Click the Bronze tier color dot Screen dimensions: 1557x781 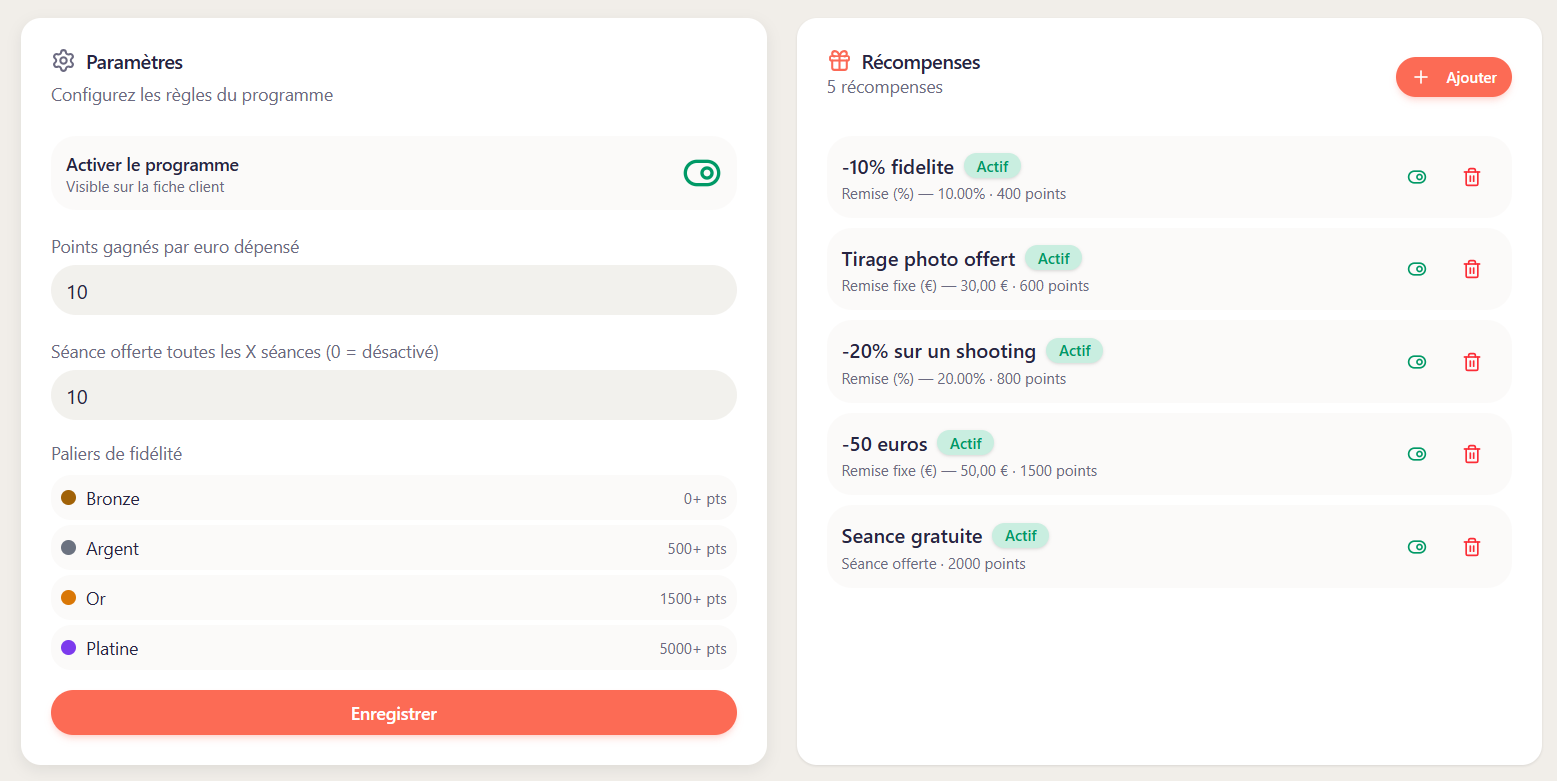click(69, 498)
